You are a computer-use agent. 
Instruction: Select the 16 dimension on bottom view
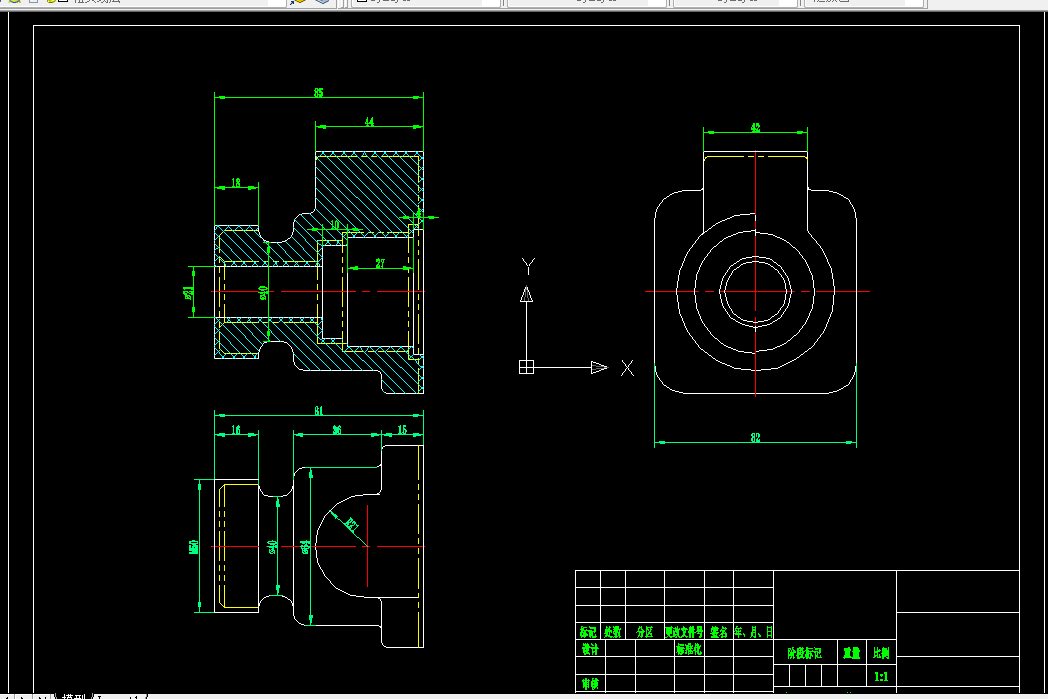(236, 430)
